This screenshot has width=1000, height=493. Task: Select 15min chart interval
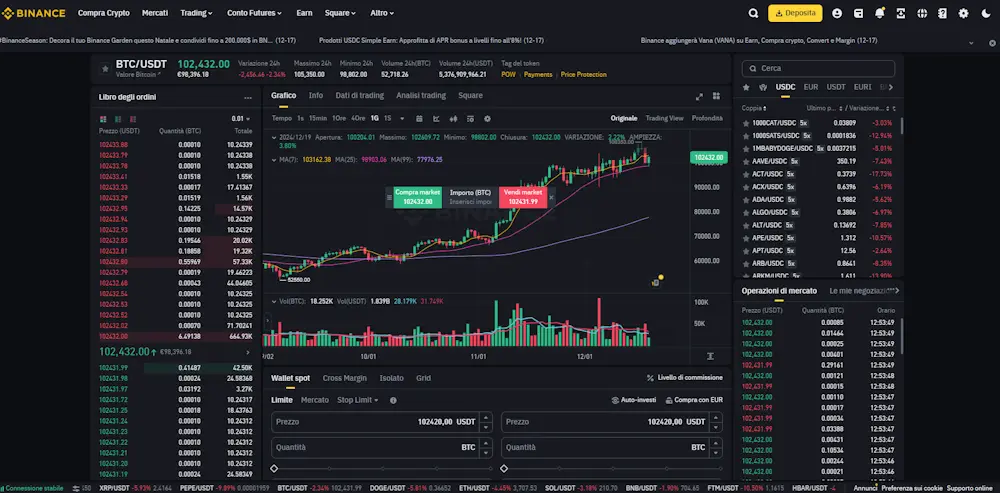click(318, 119)
